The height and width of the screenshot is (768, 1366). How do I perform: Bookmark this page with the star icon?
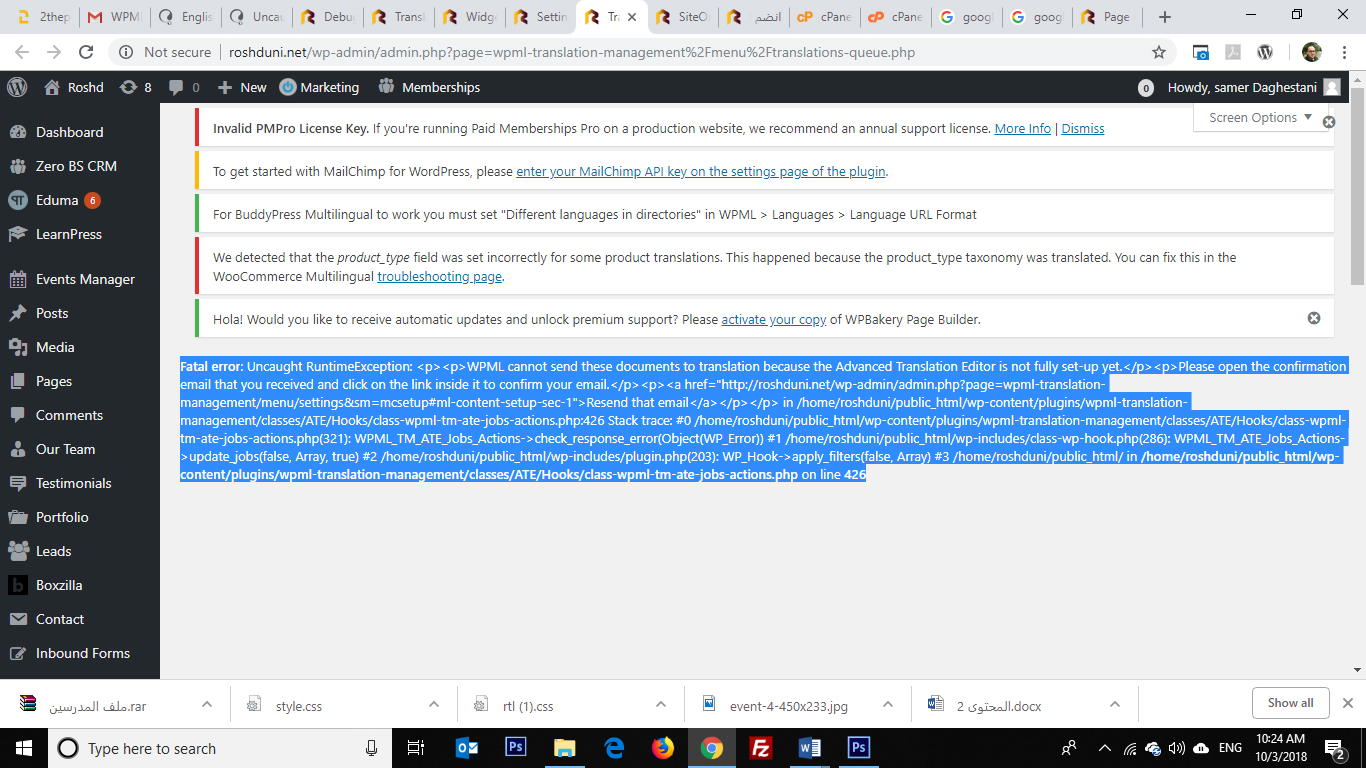click(1159, 52)
